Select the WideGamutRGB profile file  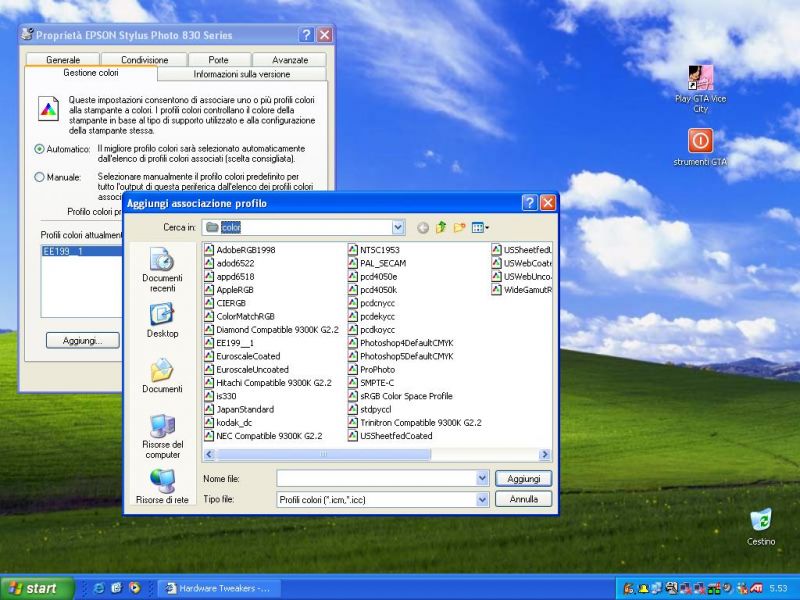[x=521, y=290]
